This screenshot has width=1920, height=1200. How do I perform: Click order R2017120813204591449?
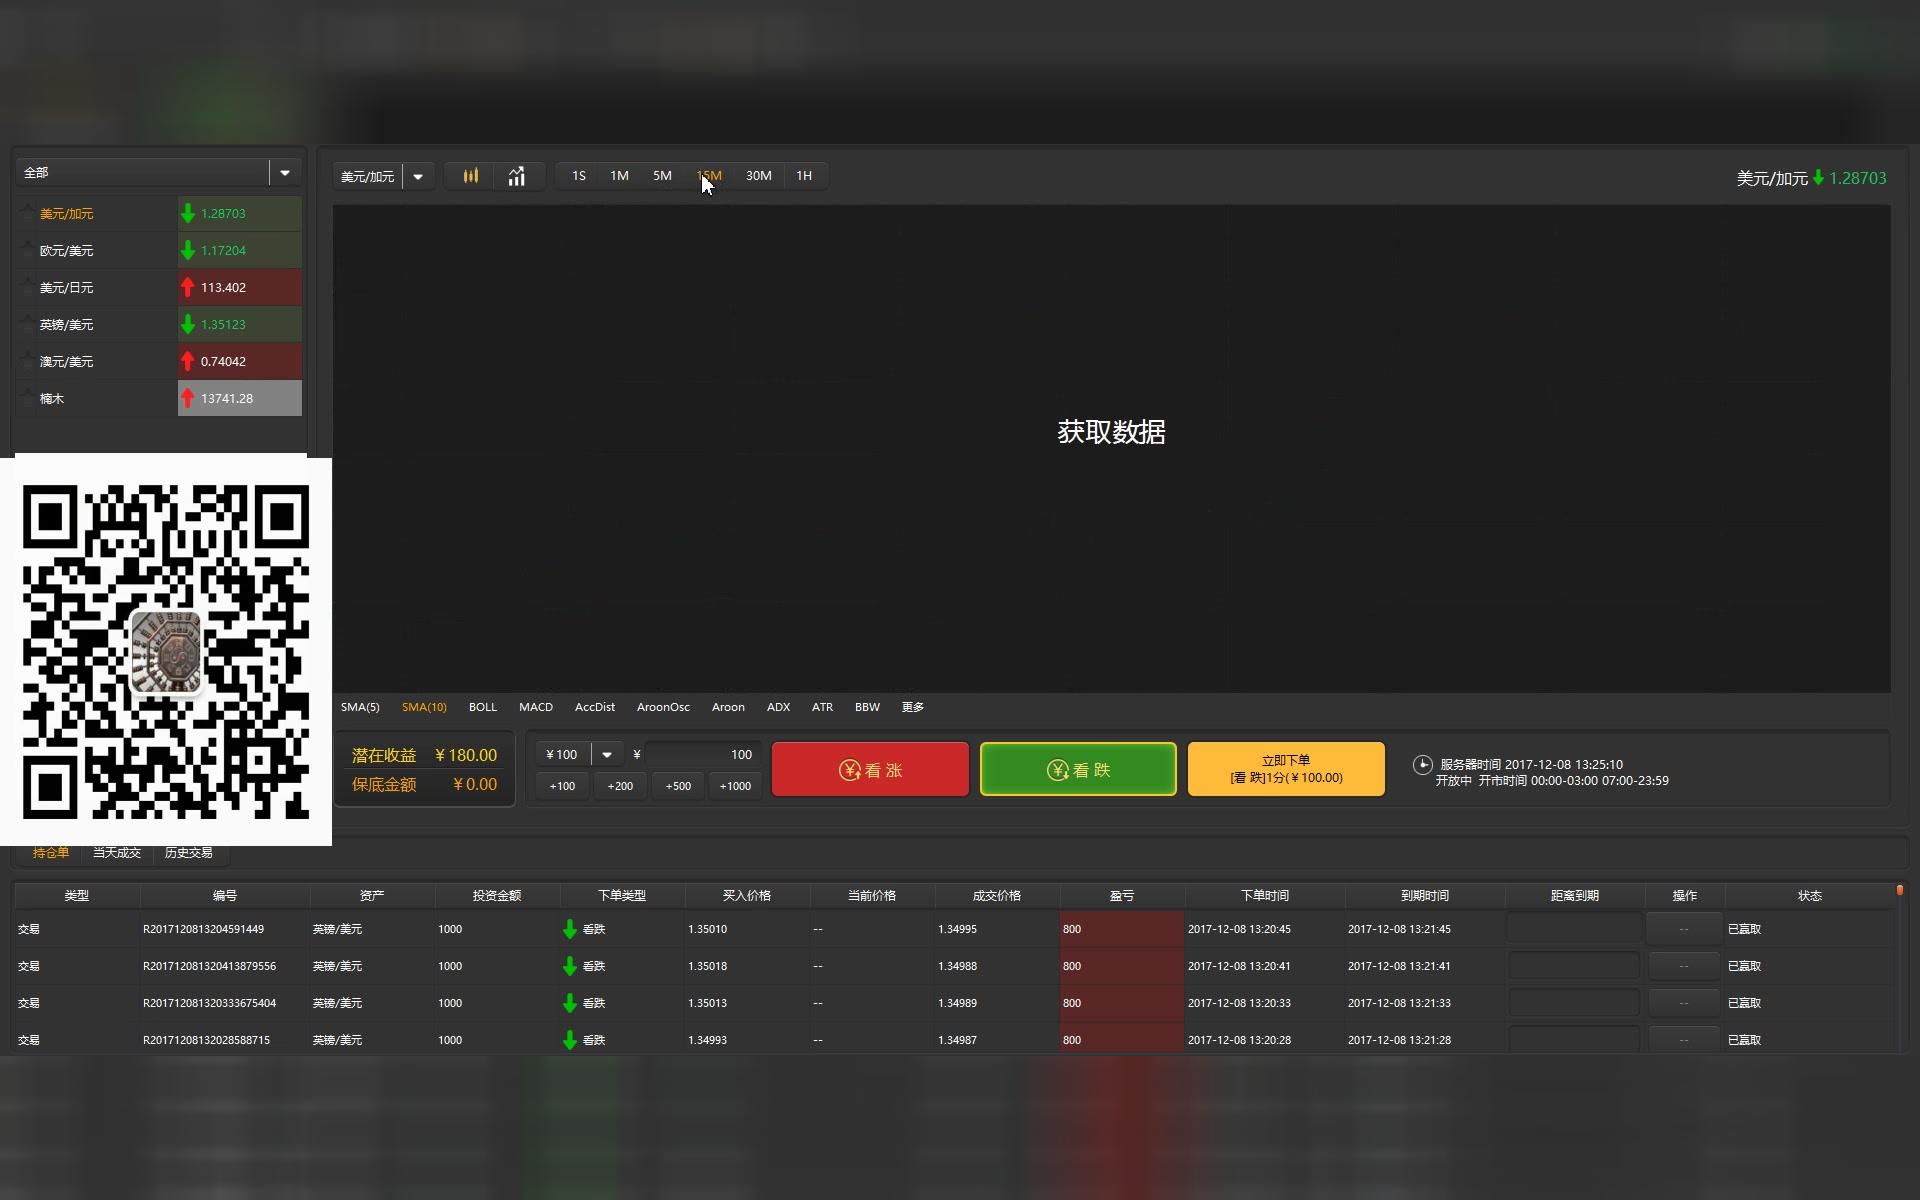pos(203,929)
